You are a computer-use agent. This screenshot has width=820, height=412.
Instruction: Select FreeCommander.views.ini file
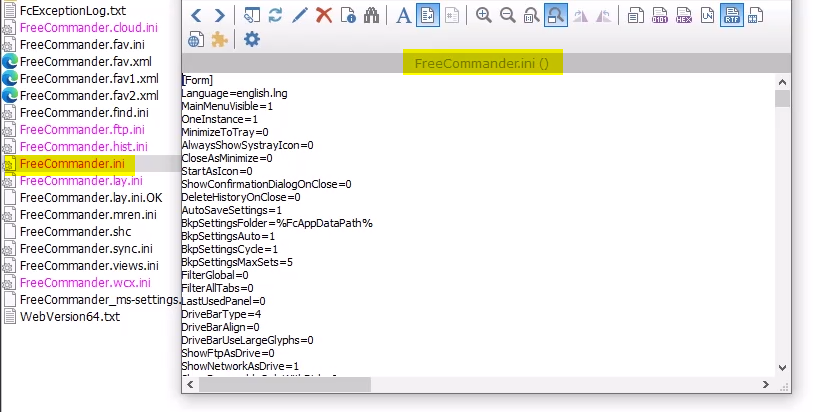pyautogui.click(x=89, y=266)
